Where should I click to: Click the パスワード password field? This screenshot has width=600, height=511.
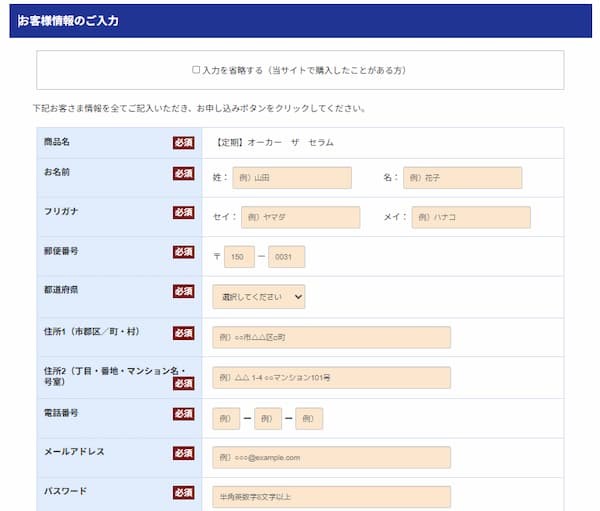pos(331,496)
